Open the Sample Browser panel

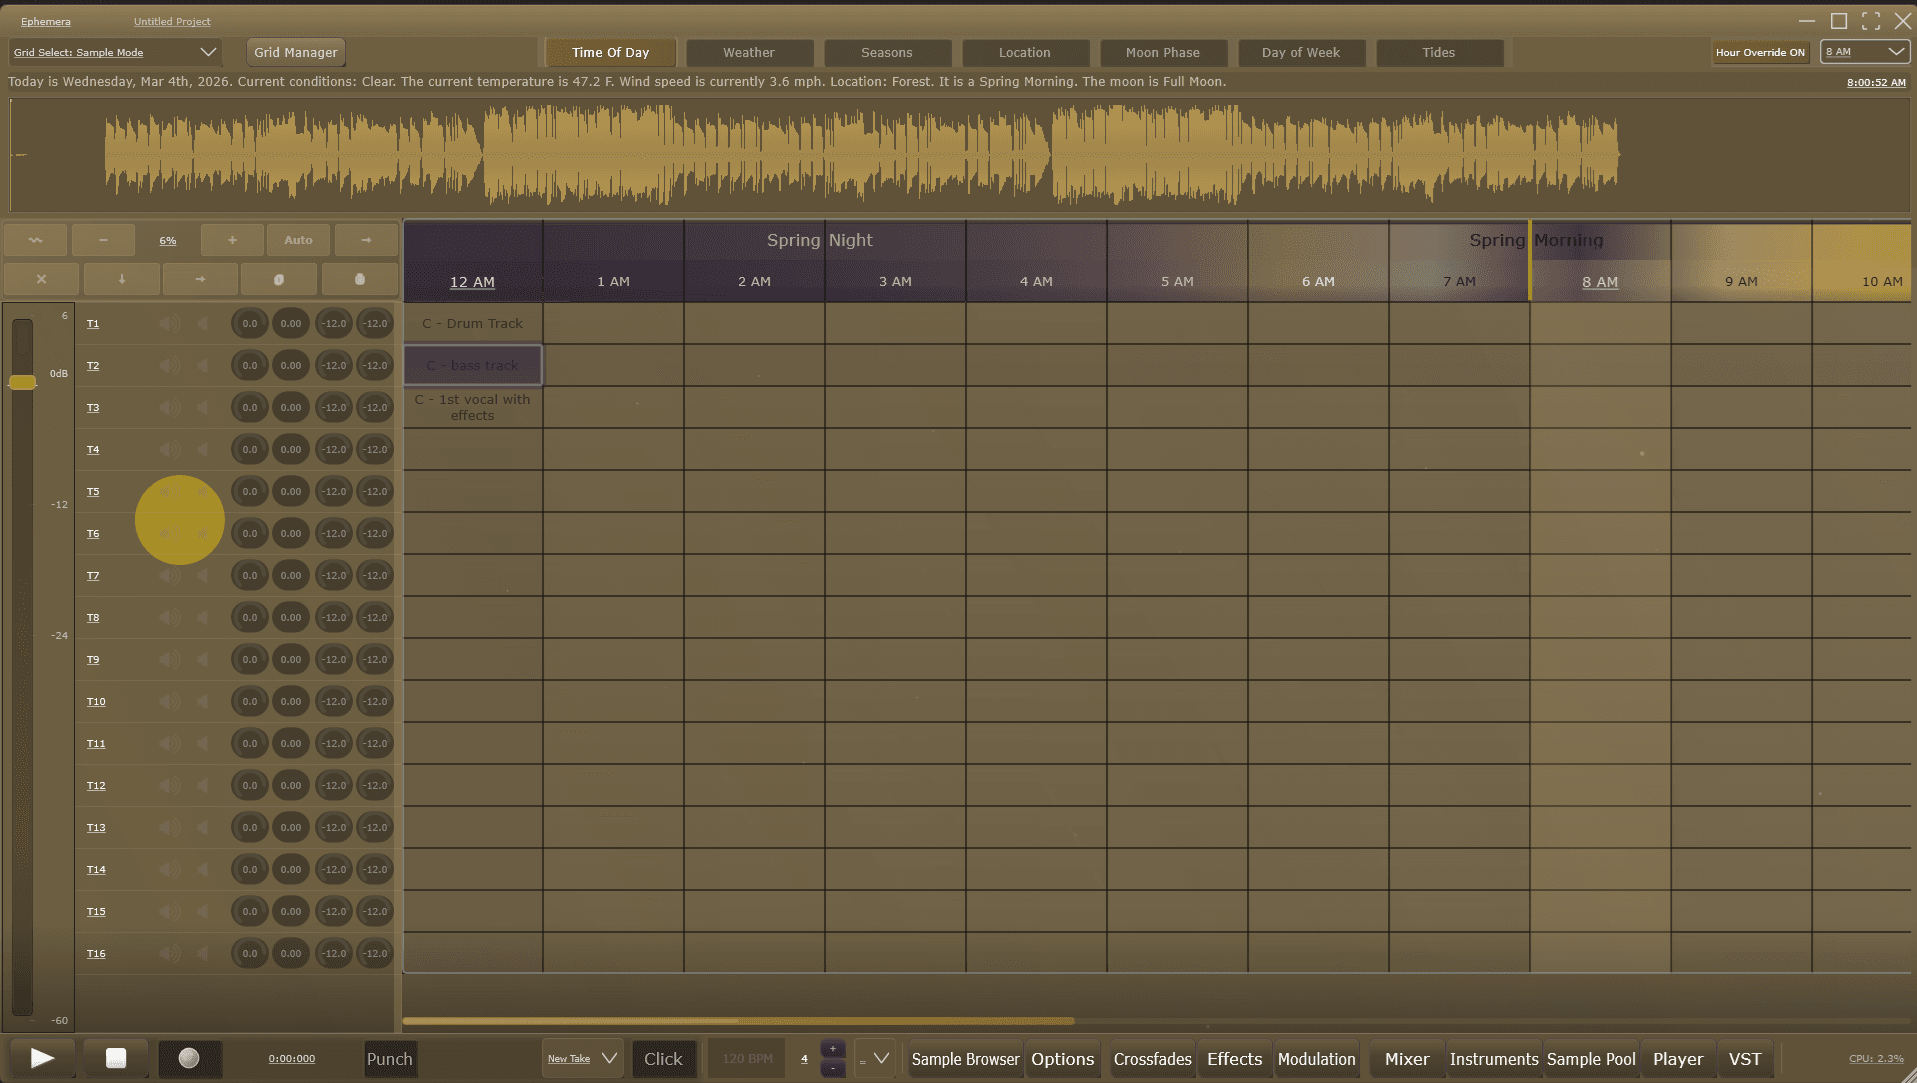[x=965, y=1059]
